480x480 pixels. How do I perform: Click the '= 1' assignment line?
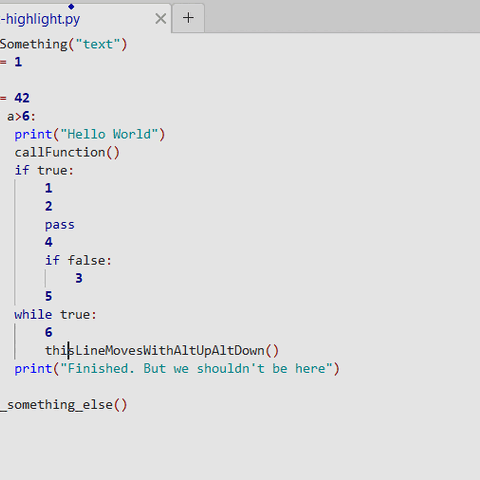[x=11, y=62]
